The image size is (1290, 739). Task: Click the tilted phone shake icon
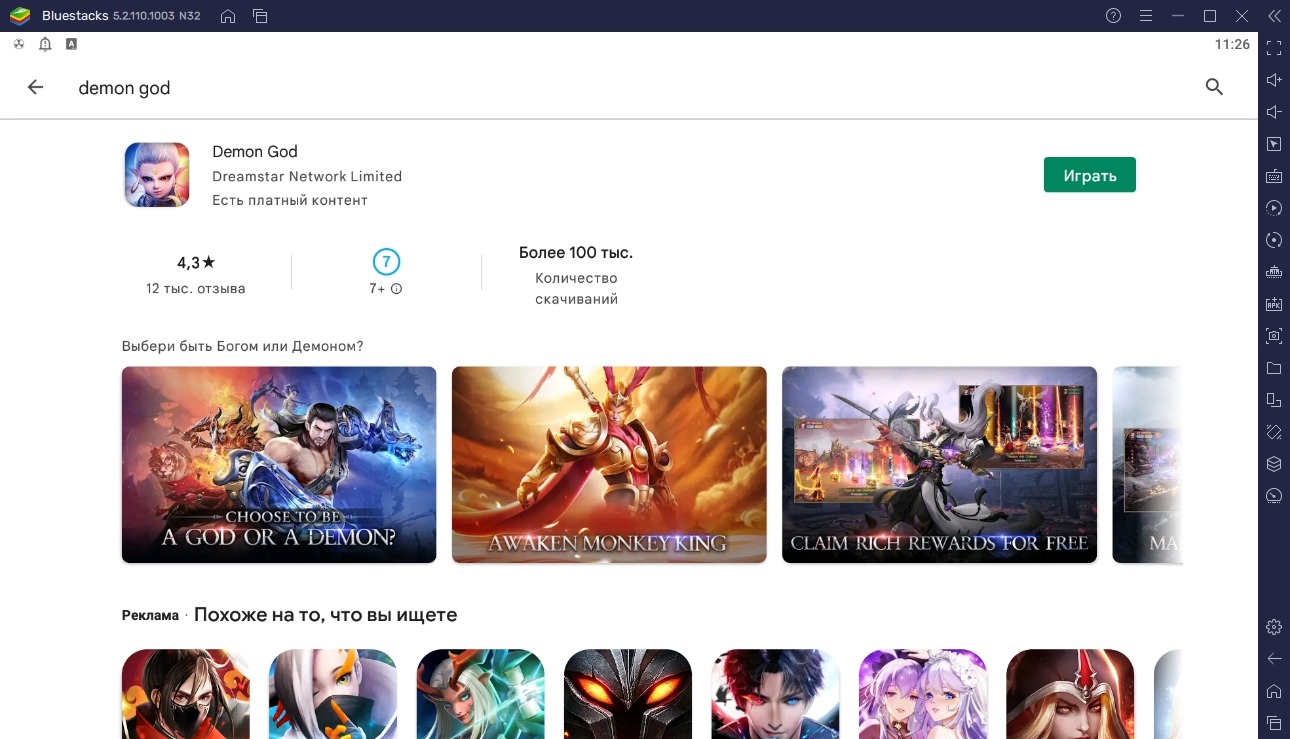tap(1273, 432)
